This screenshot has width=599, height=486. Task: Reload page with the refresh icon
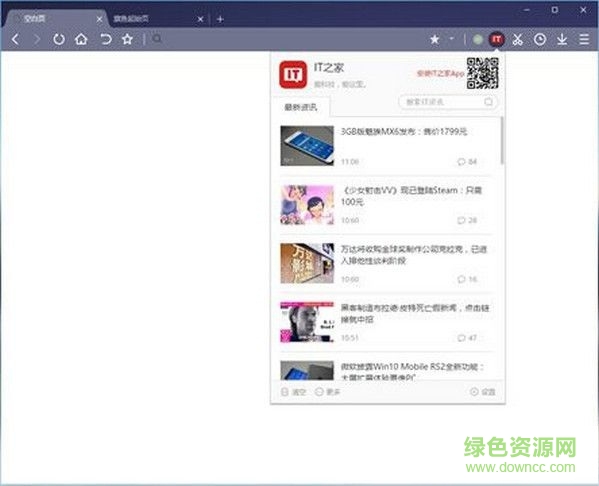(58, 39)
